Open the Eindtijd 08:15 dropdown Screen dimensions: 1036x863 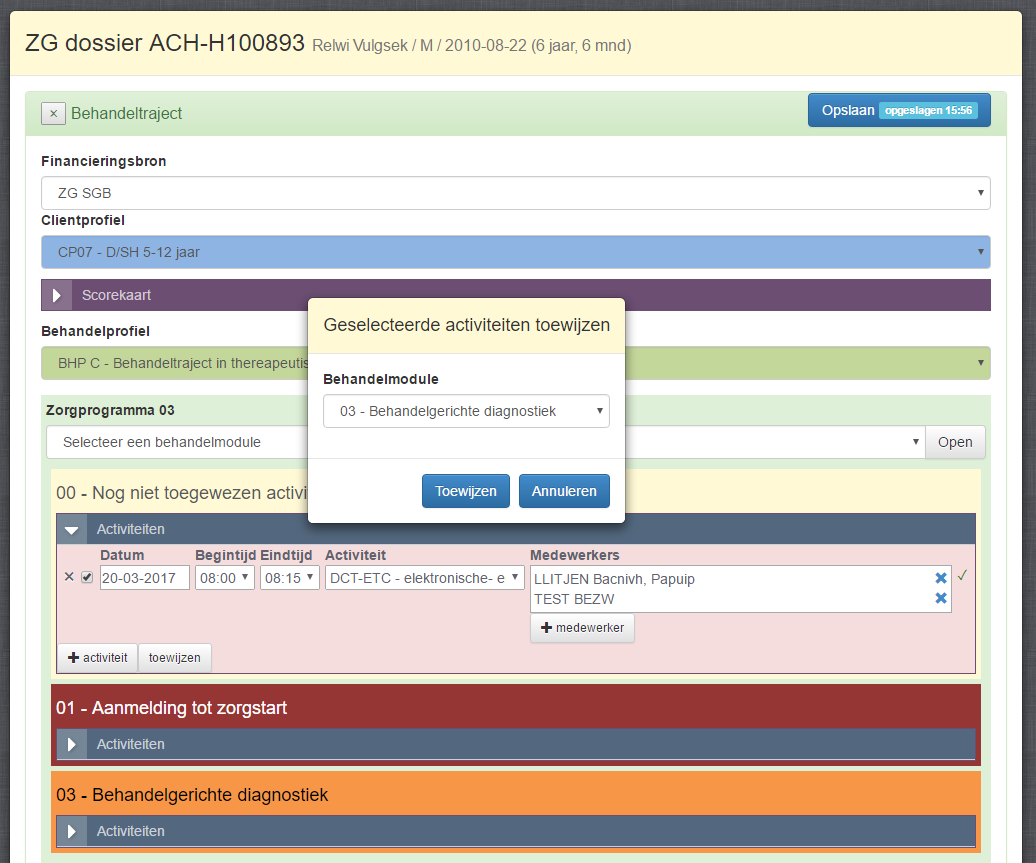[289, 578]
